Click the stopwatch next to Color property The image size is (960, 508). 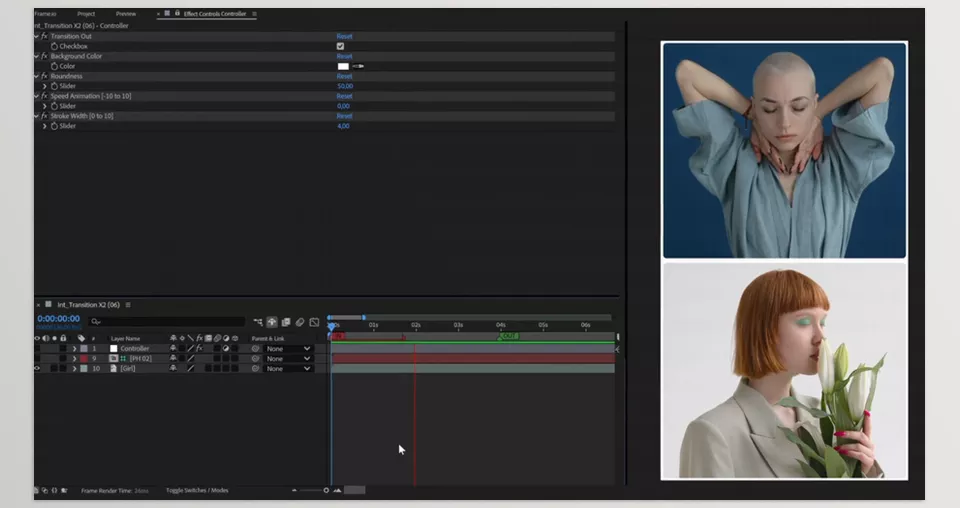pyautogui.click(x=54, y=66)
